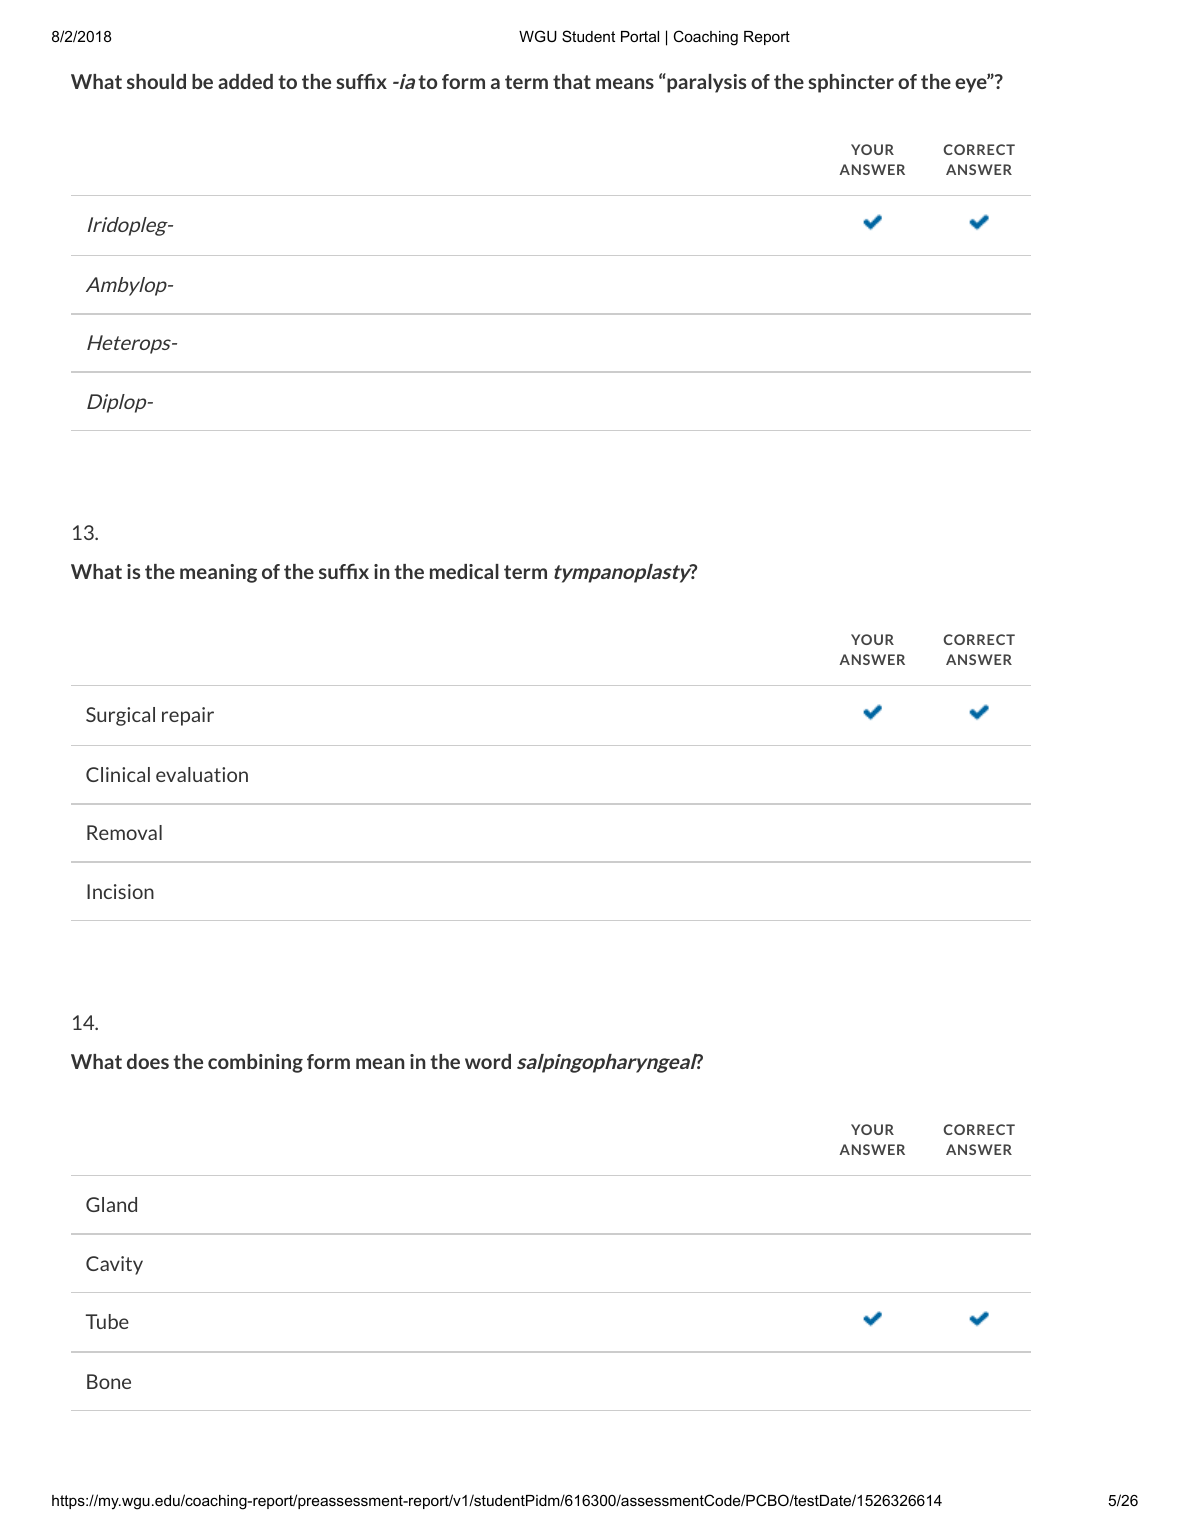Choose the Gland answer option

point(551,1205)
